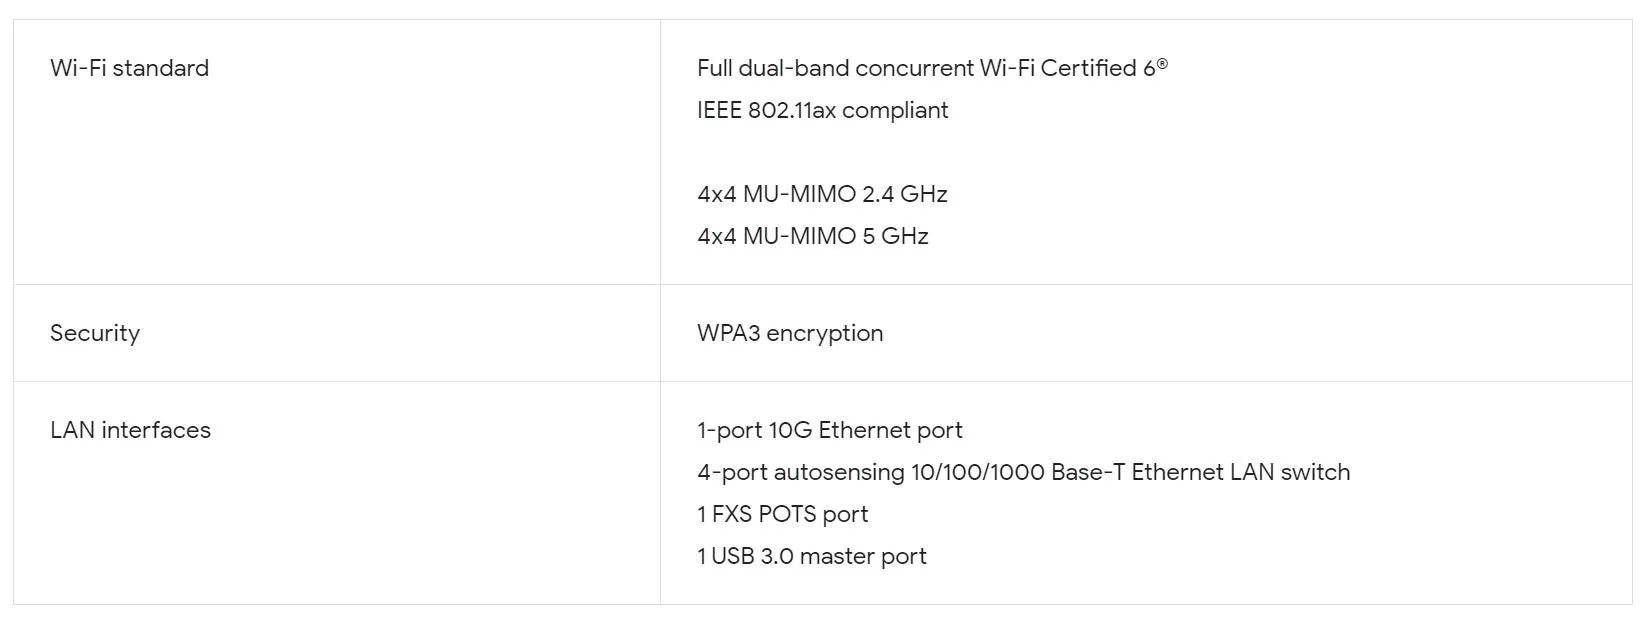Click the Wi-Fi Certified 6 text line
The height and width of the screenshot is (623, 1649).
click(x=930, y=68)
